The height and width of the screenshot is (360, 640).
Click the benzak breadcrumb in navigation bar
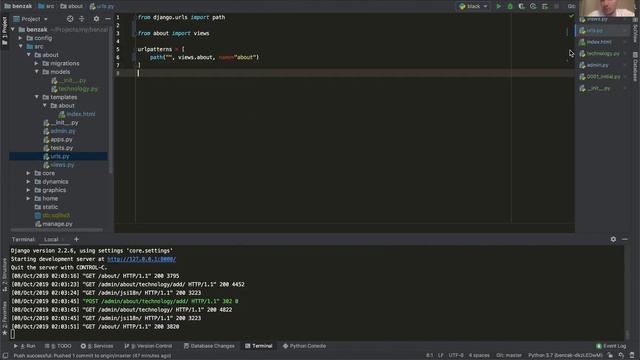tap(18, 6)
